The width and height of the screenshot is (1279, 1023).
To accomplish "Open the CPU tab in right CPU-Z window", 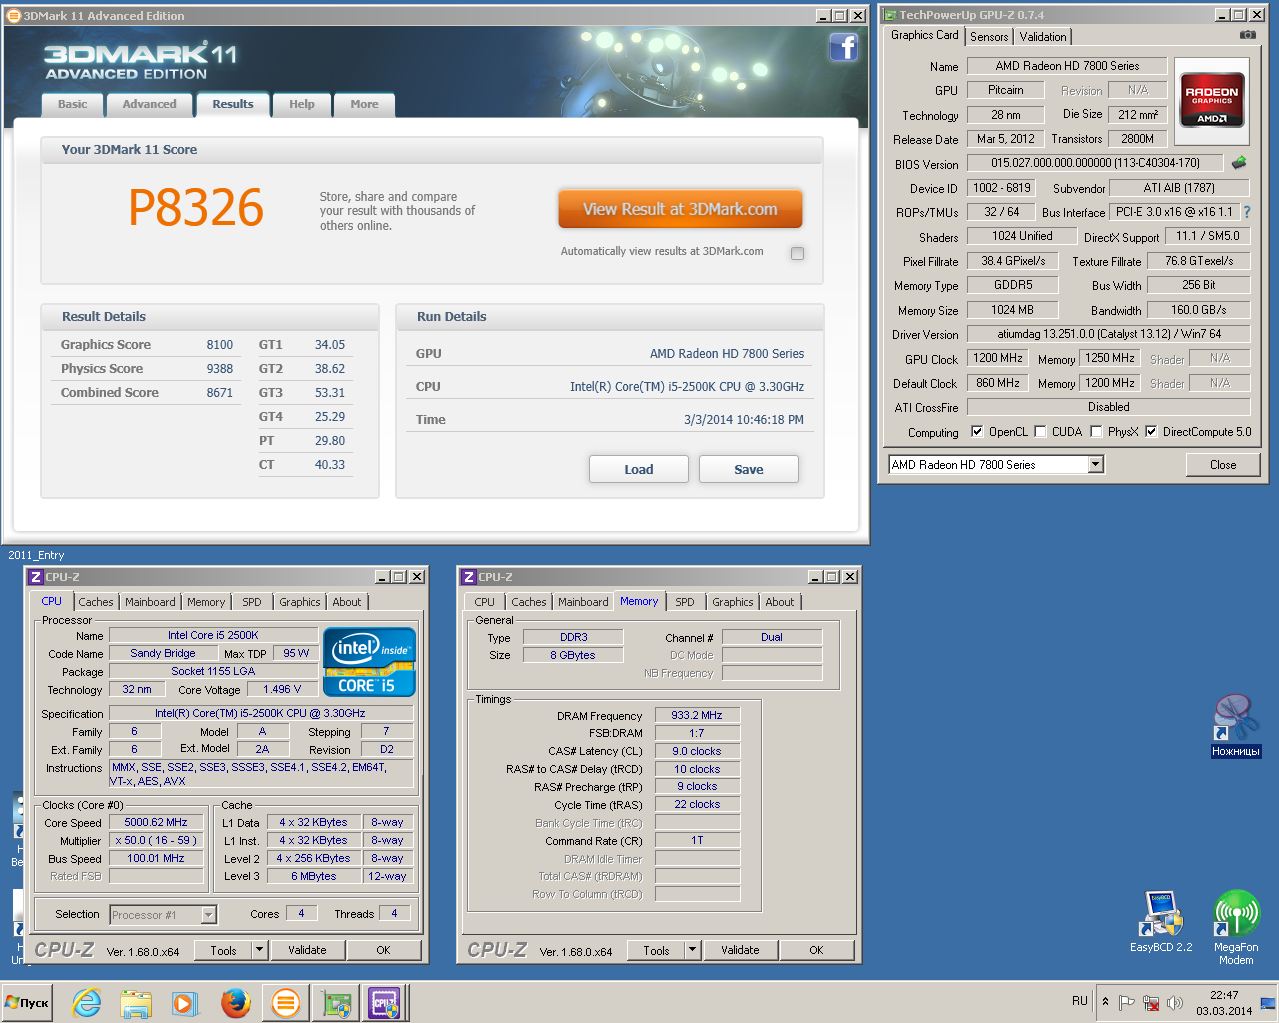I will (x=484, y=602).
